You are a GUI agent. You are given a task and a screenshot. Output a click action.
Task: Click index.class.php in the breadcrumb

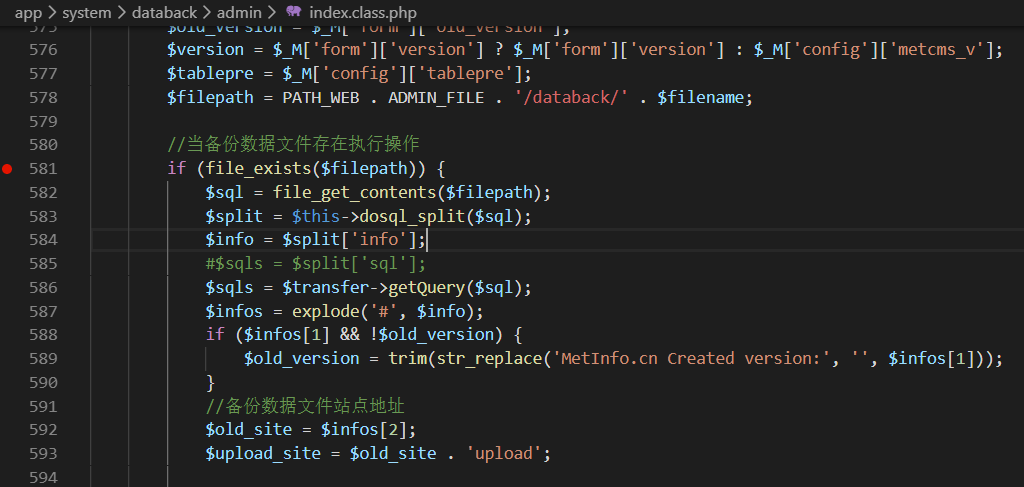pyautogui.click(x=362, y=12)
